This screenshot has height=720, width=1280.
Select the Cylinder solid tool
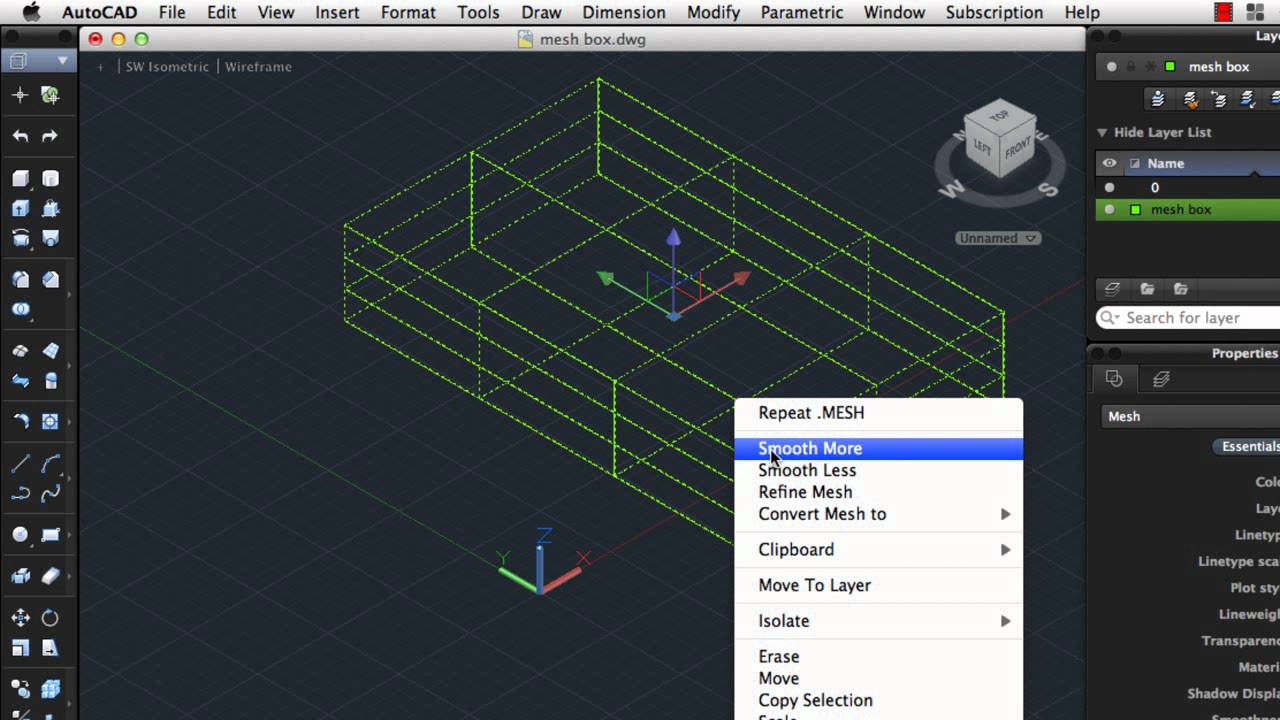tap(50, 179)
